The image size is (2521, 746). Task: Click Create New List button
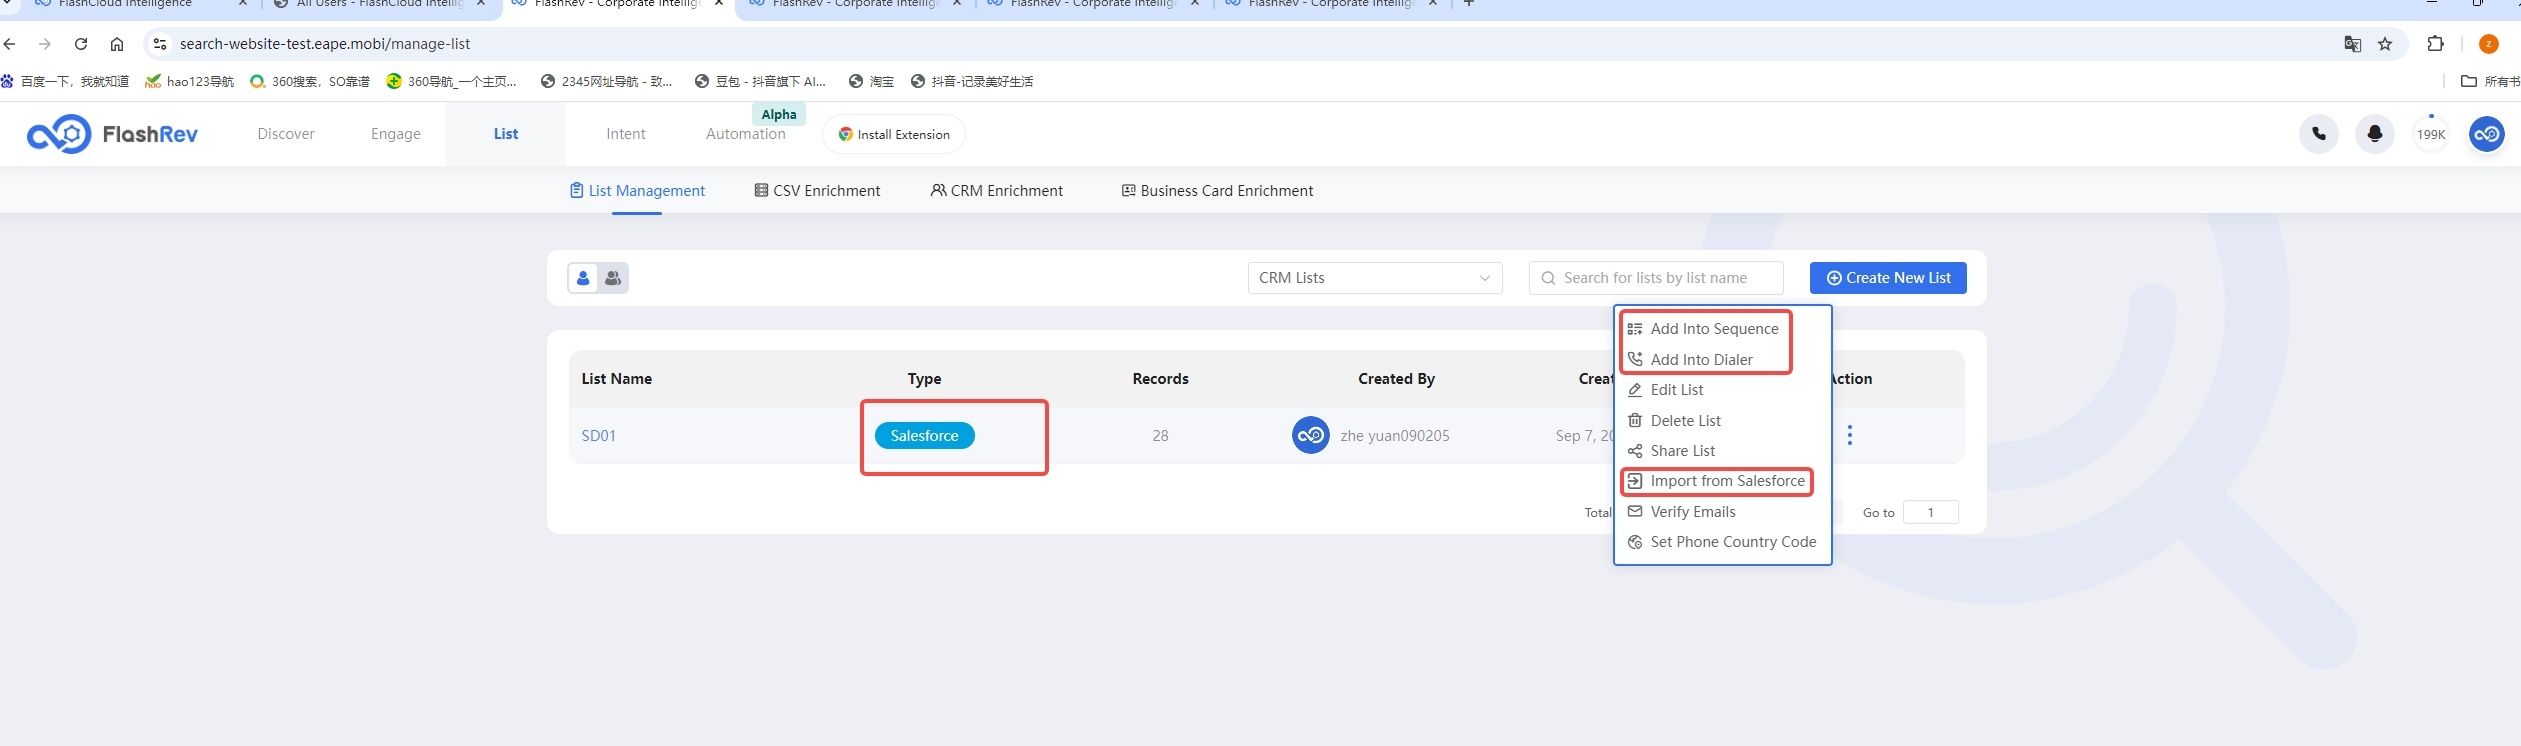pyautogui.click(x=1888, y=278)
